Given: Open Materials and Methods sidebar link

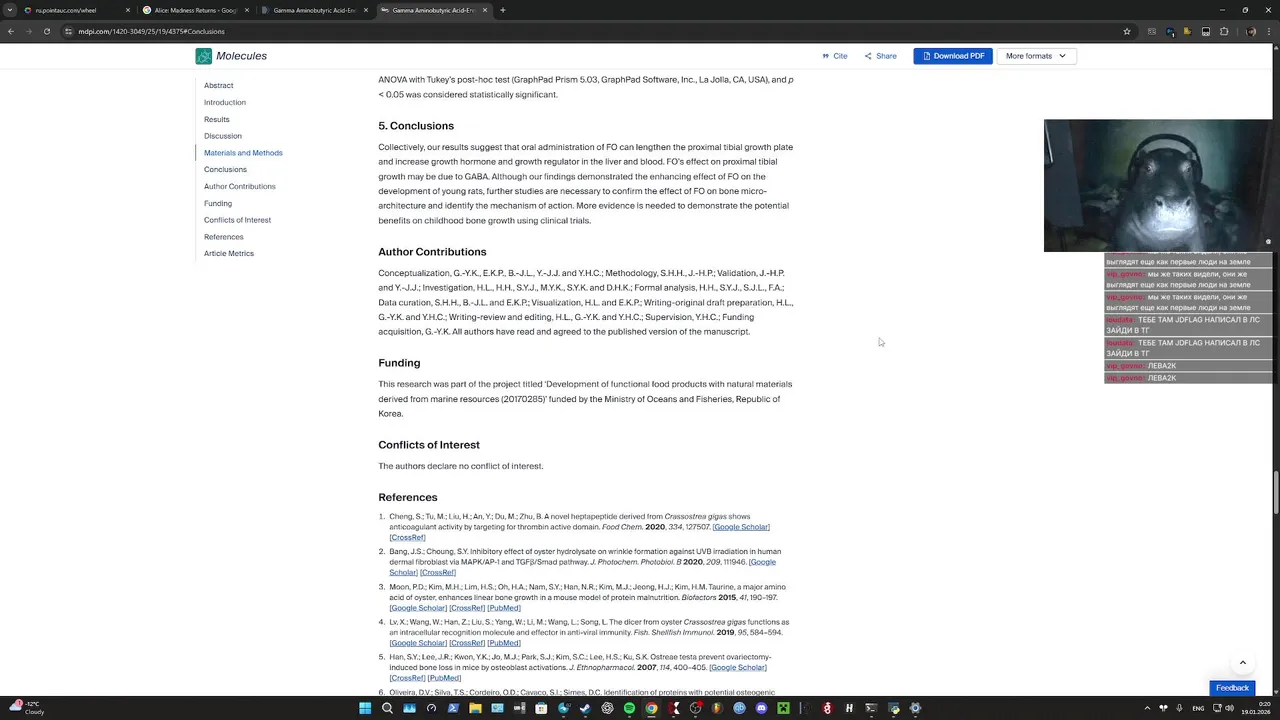Looking at the screenshot, I should tap(243, 153).
